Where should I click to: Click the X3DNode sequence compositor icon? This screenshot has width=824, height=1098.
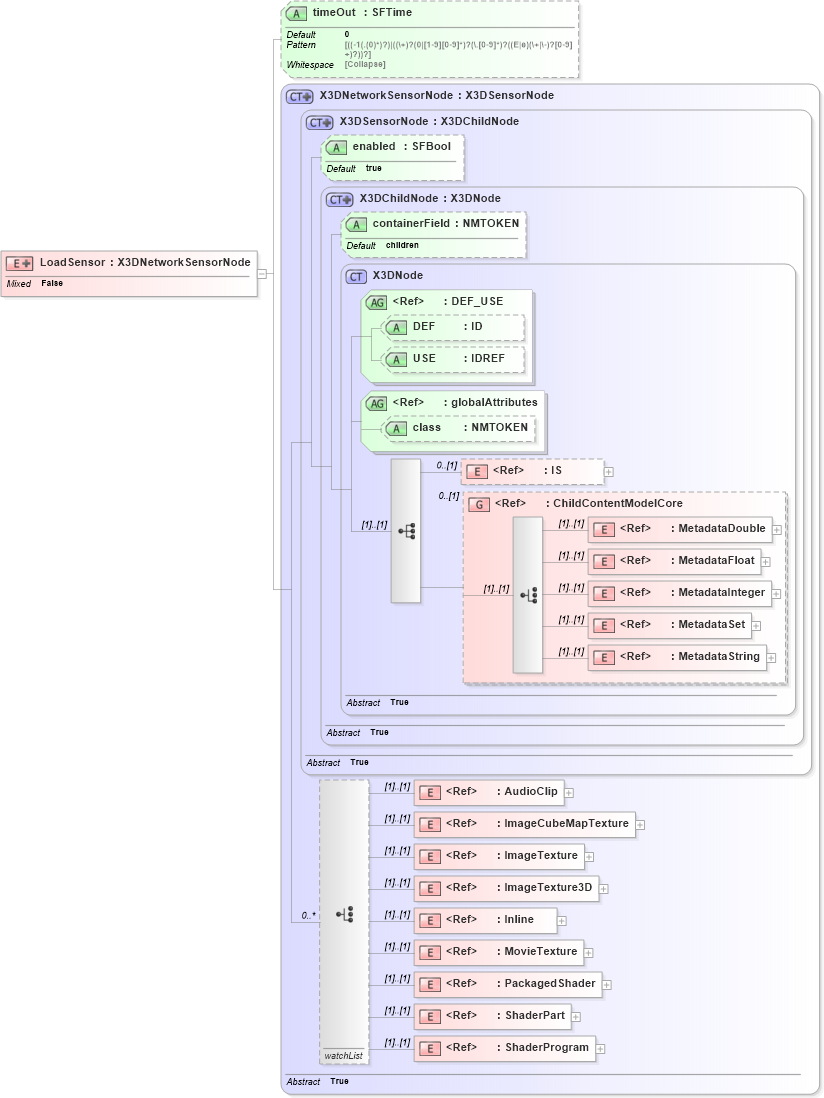point(406,531)
